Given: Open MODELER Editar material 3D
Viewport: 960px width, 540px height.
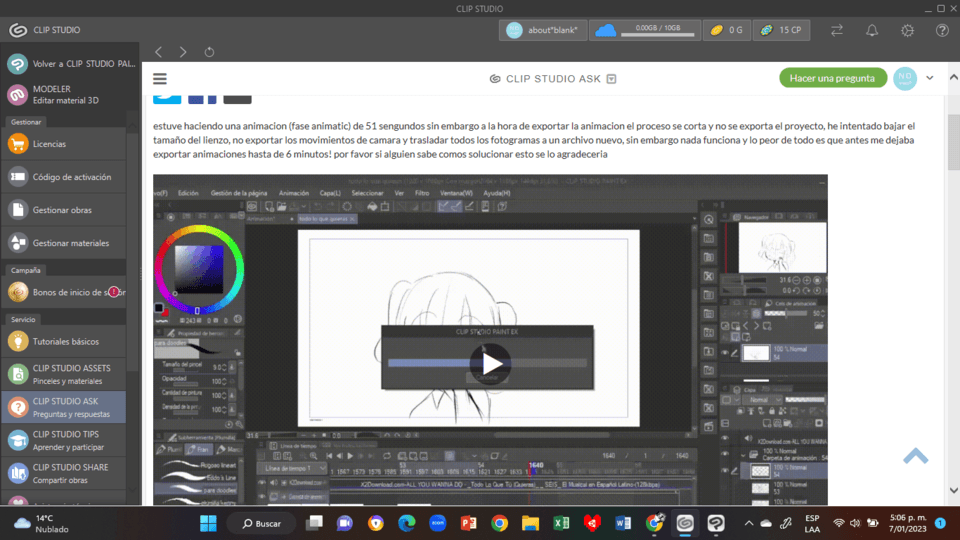Looking at the screenshot, I should [71, 95].
